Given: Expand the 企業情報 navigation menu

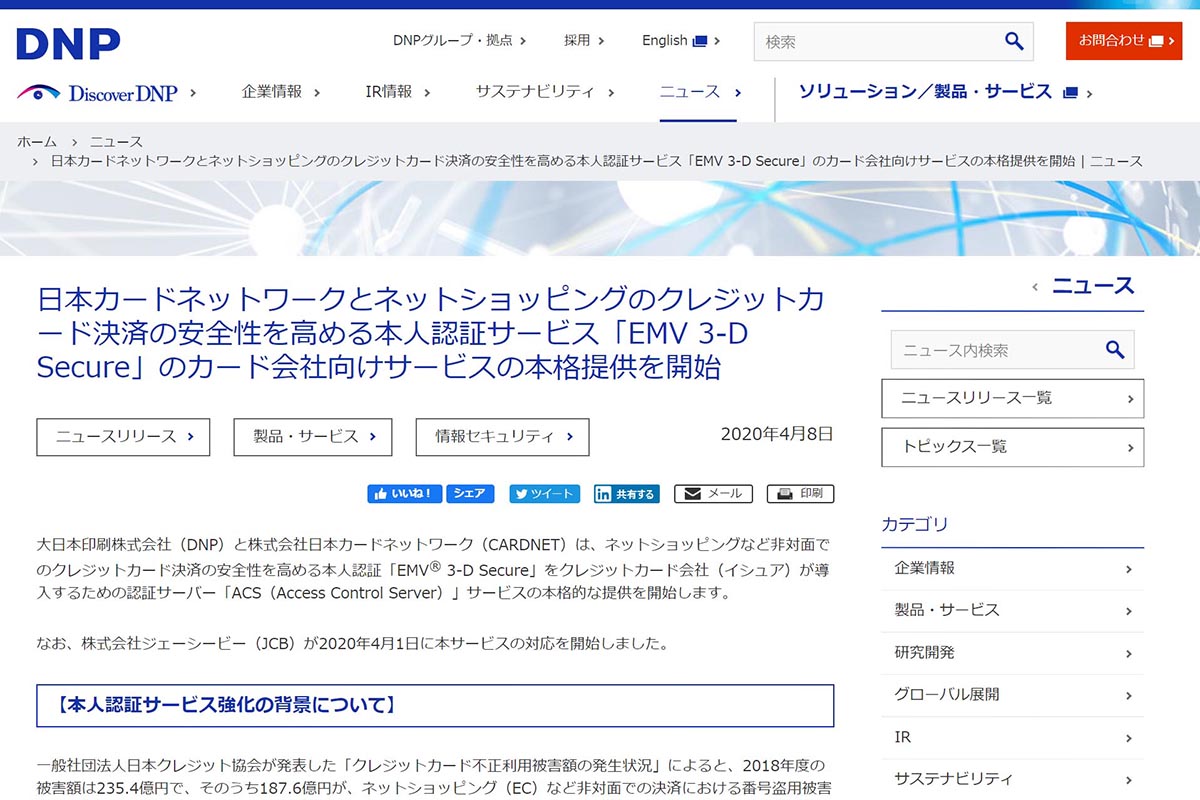Looking at the screenshot, I should [280, 92].
